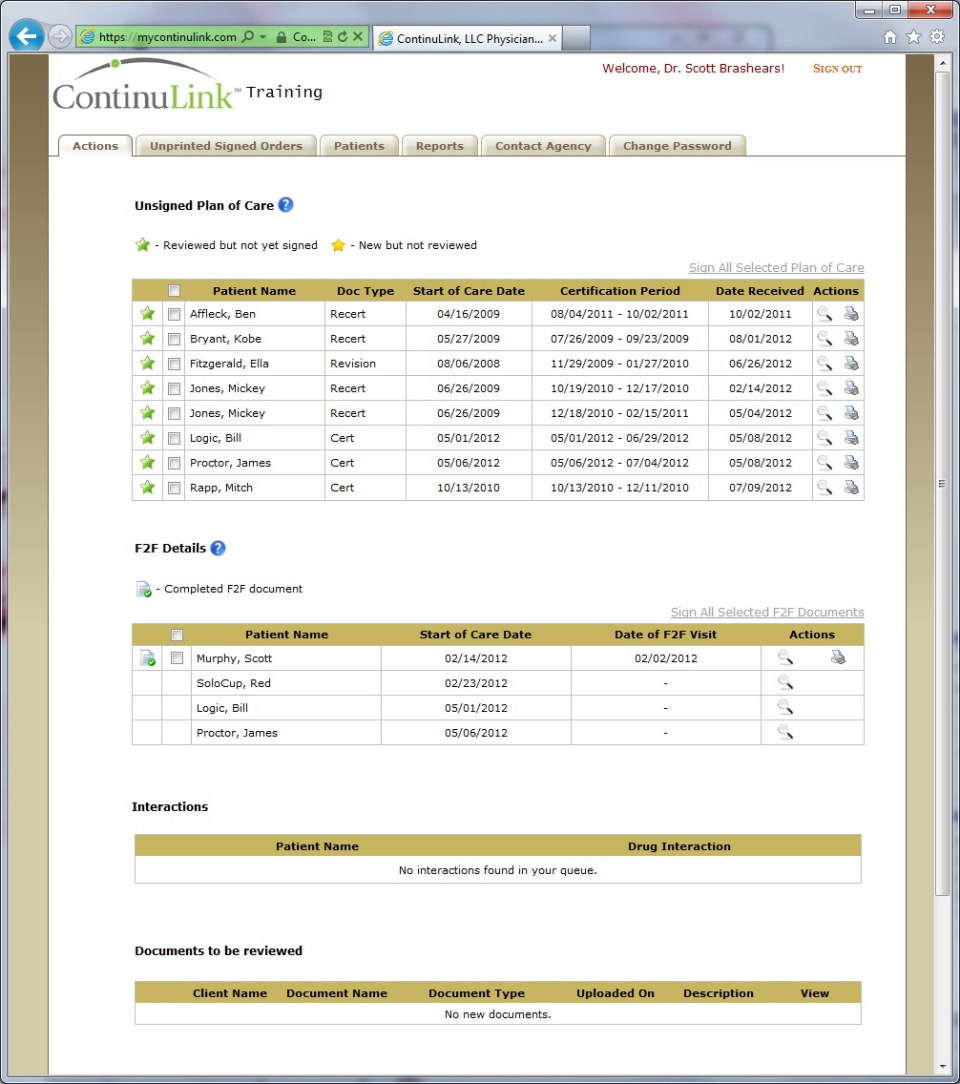The width and height of the screenshot is (960, 1084).
Task: Click completed F2F document icon for Murphy, Scott
Action: (147, 658)
